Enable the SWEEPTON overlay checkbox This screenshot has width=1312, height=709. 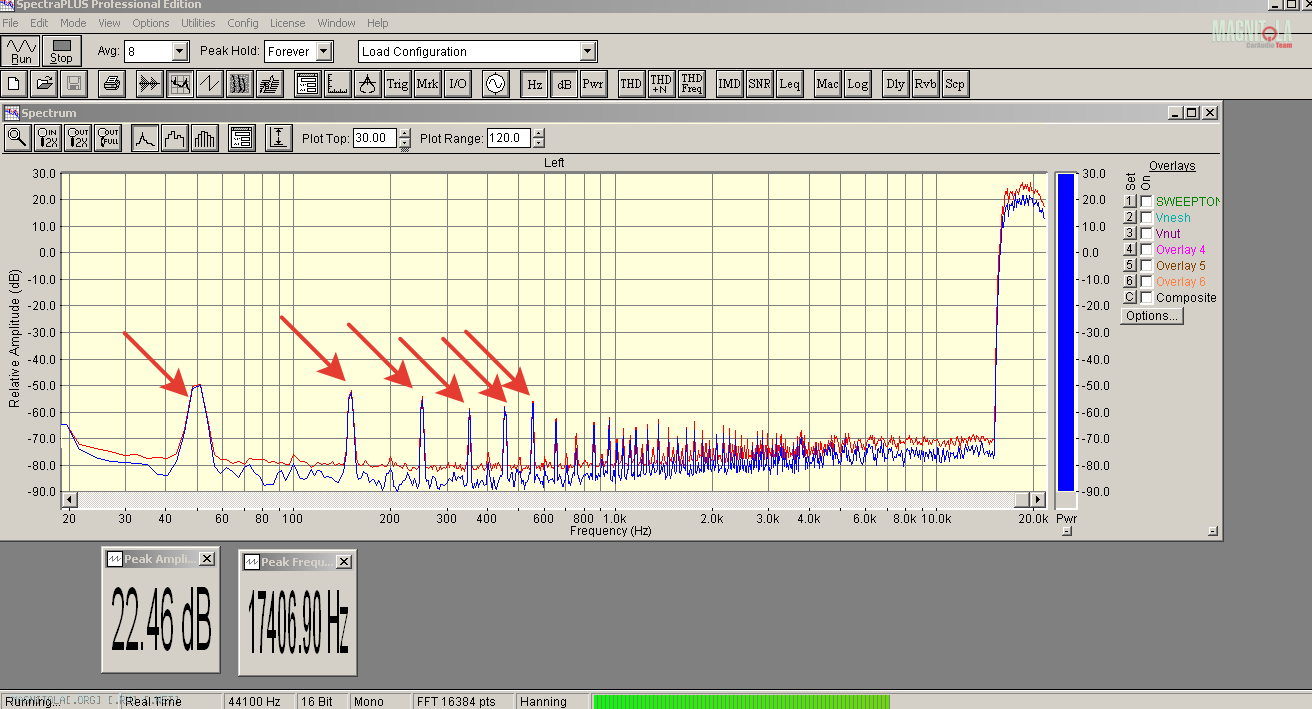click(1146, 202)
